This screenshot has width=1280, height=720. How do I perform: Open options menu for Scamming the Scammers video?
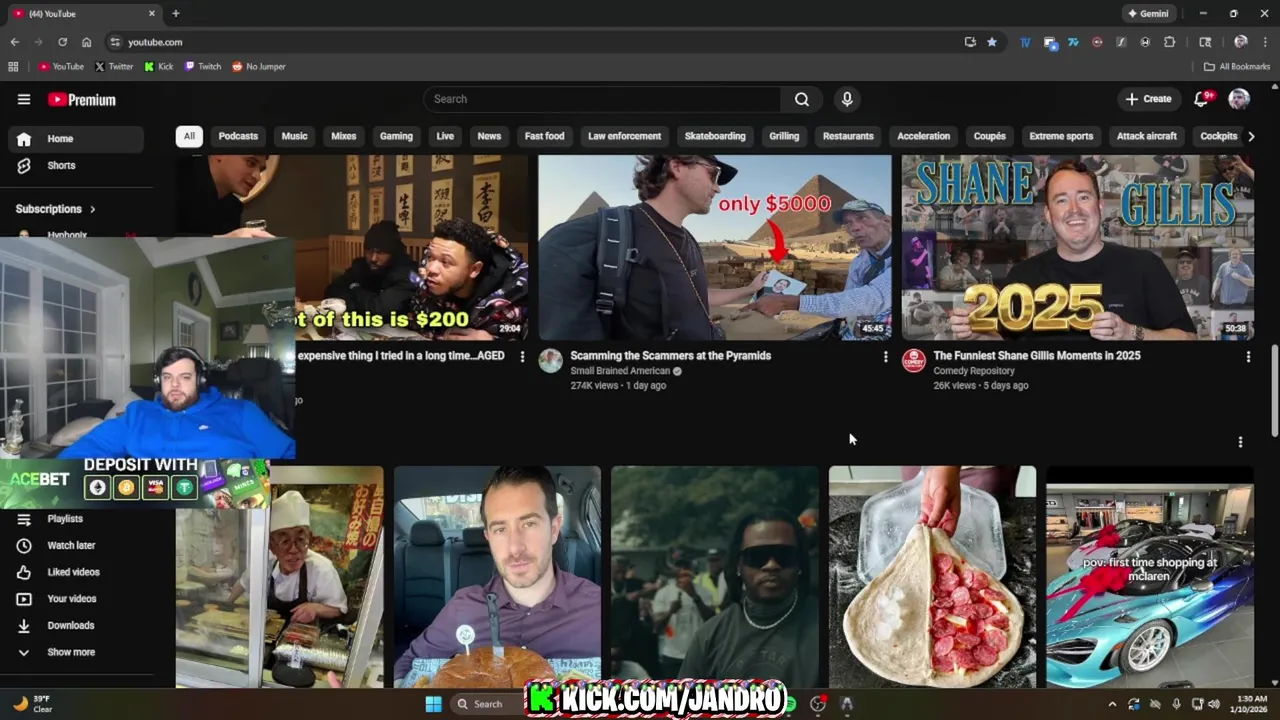(885, 357)
